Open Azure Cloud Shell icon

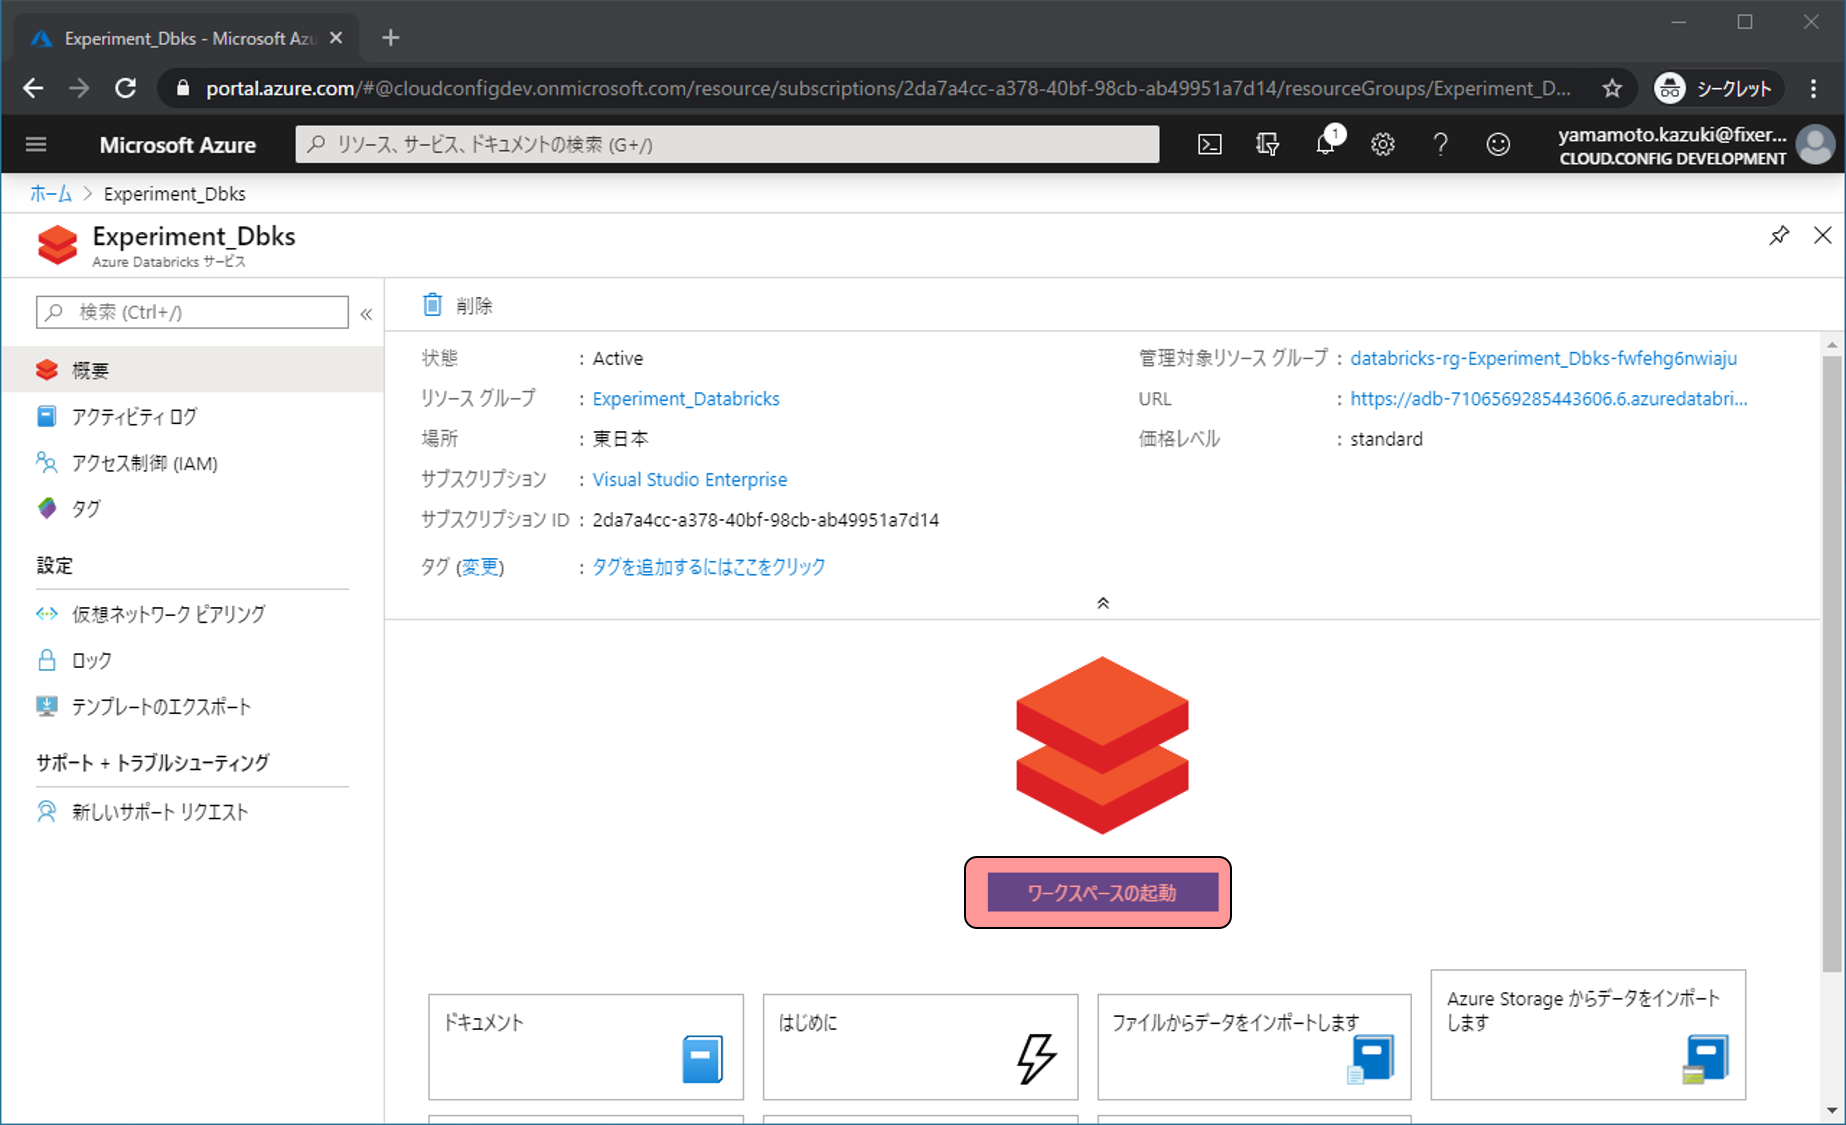tap(1209, 145)
